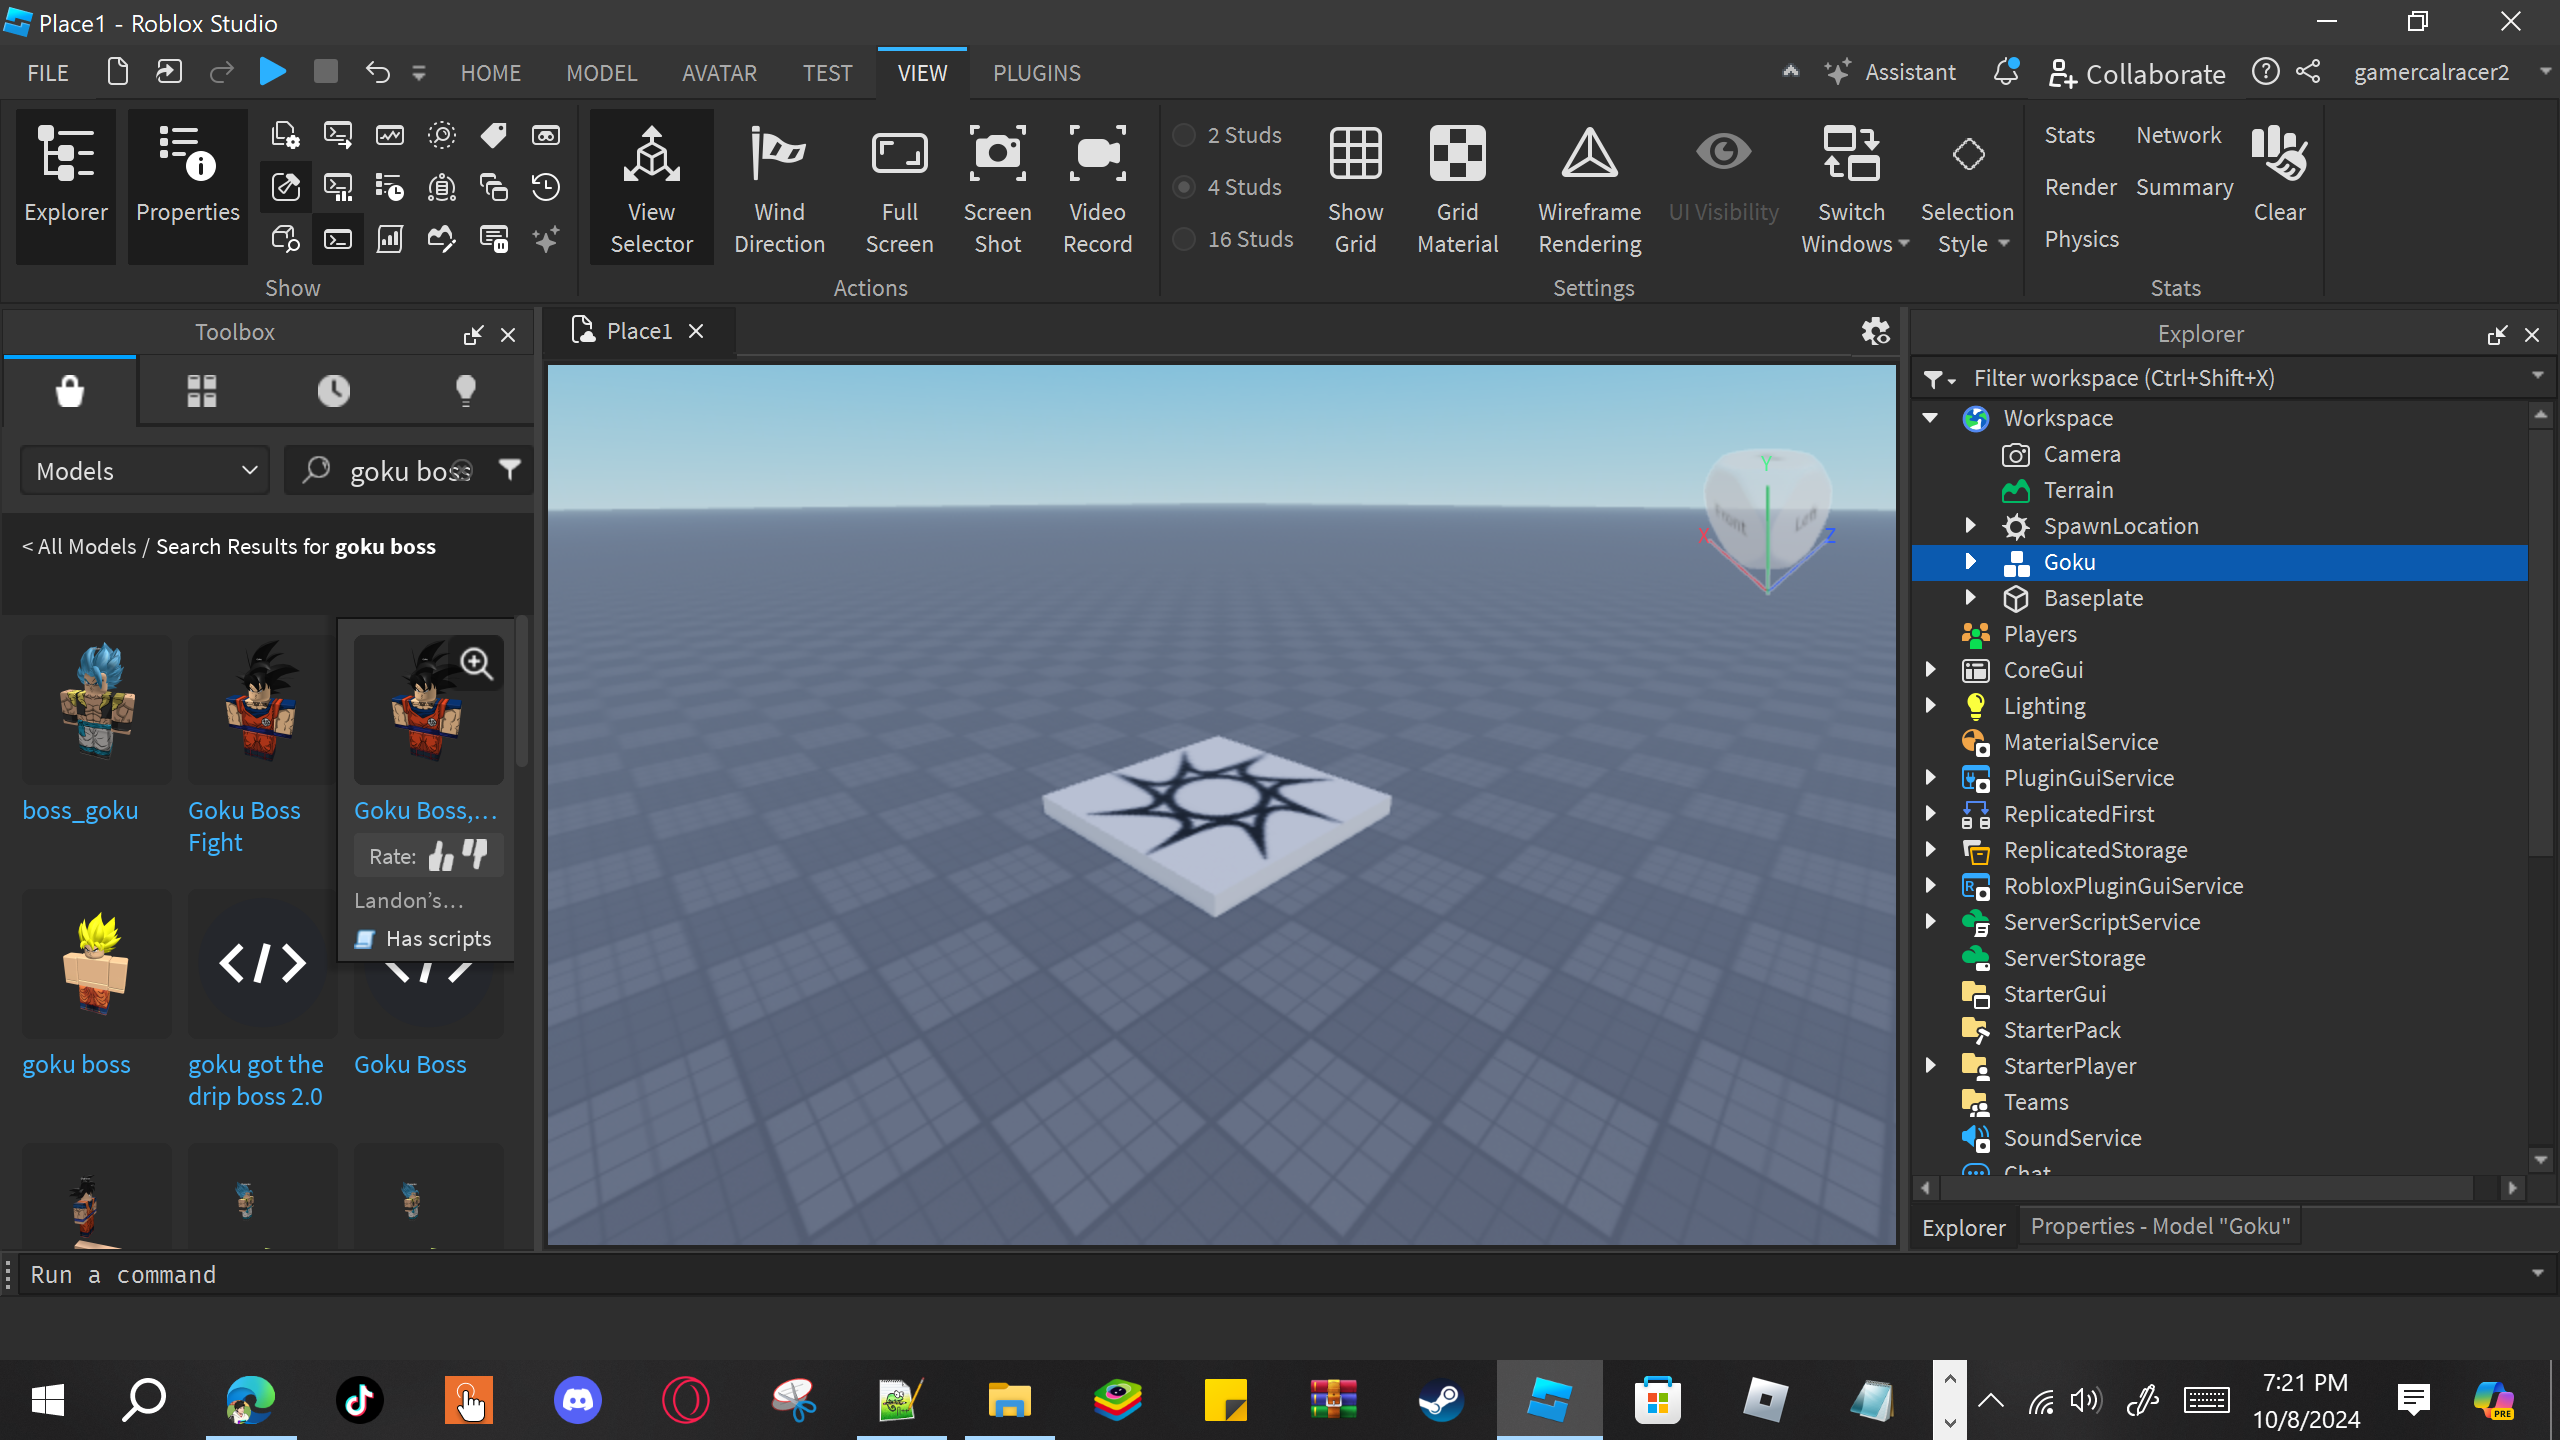Select the 2 Studs radio button
Screen dimensions: 2560x1440
pyautogui.click(x=1184, y=135)
